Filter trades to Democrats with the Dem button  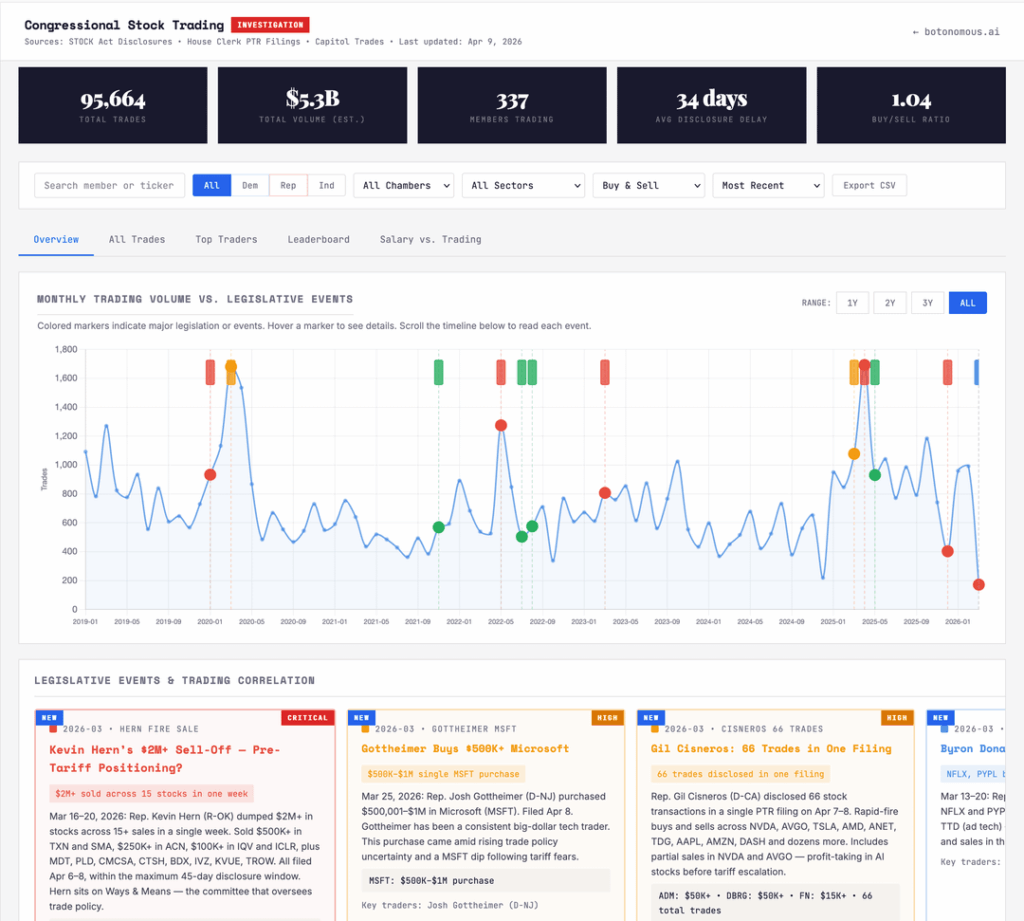(250, 185)
